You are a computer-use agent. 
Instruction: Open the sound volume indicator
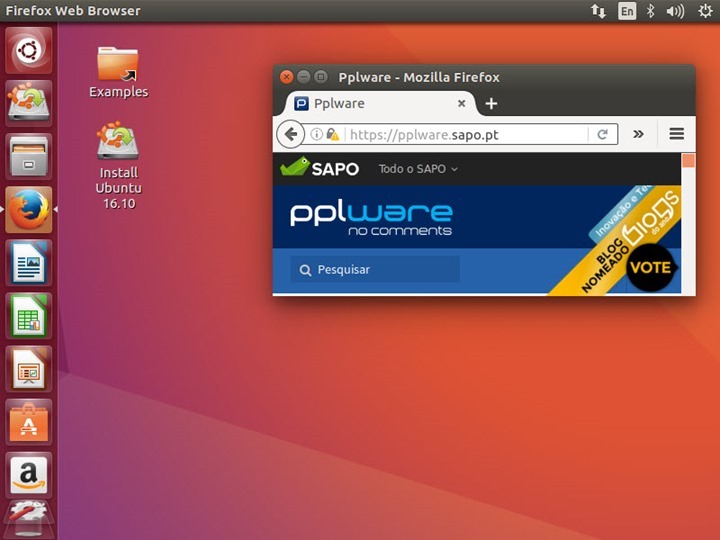(676, 11)
